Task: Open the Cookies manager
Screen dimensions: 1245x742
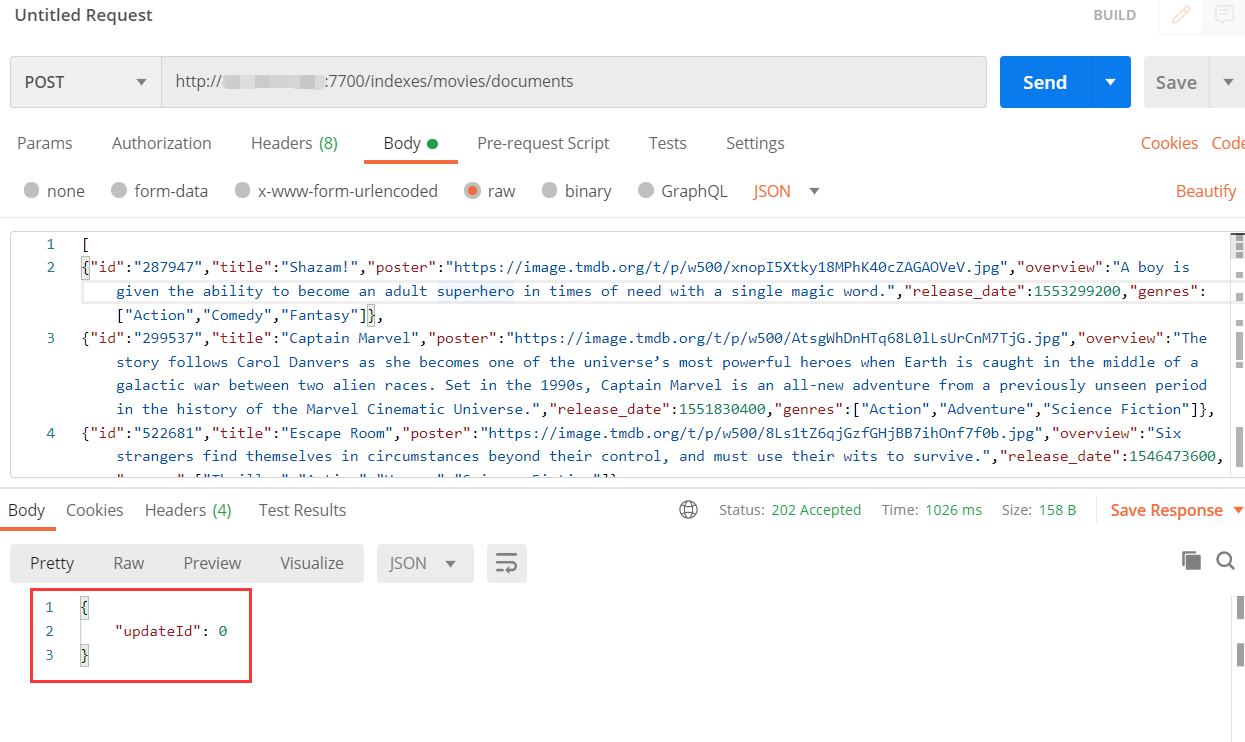Action: (x=1169, y=143)
